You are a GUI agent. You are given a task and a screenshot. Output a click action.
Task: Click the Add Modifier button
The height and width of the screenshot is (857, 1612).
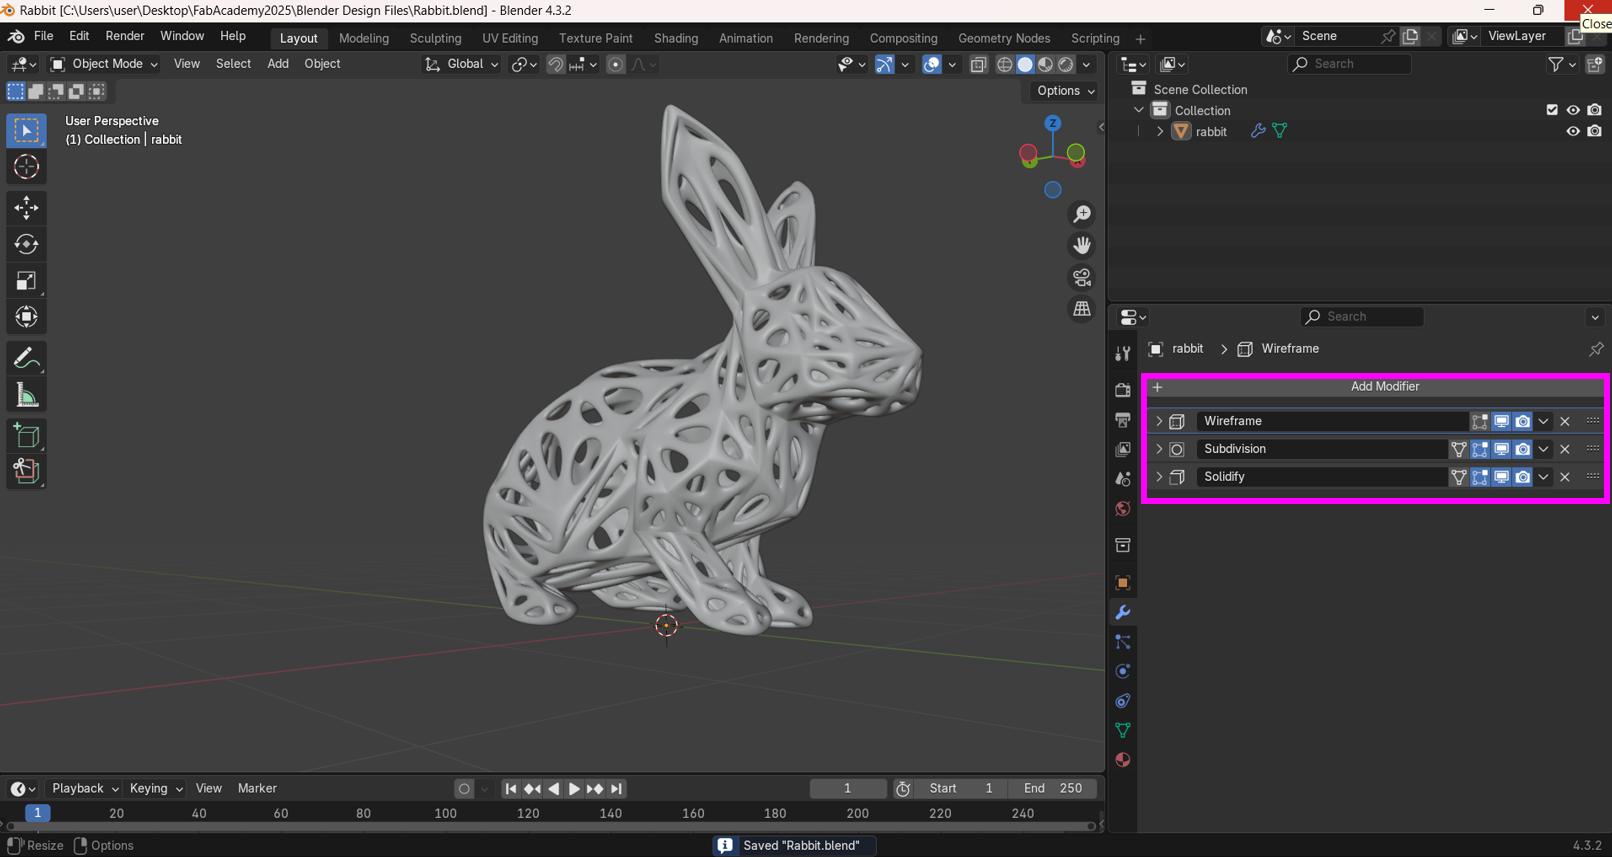(1375, 387)
